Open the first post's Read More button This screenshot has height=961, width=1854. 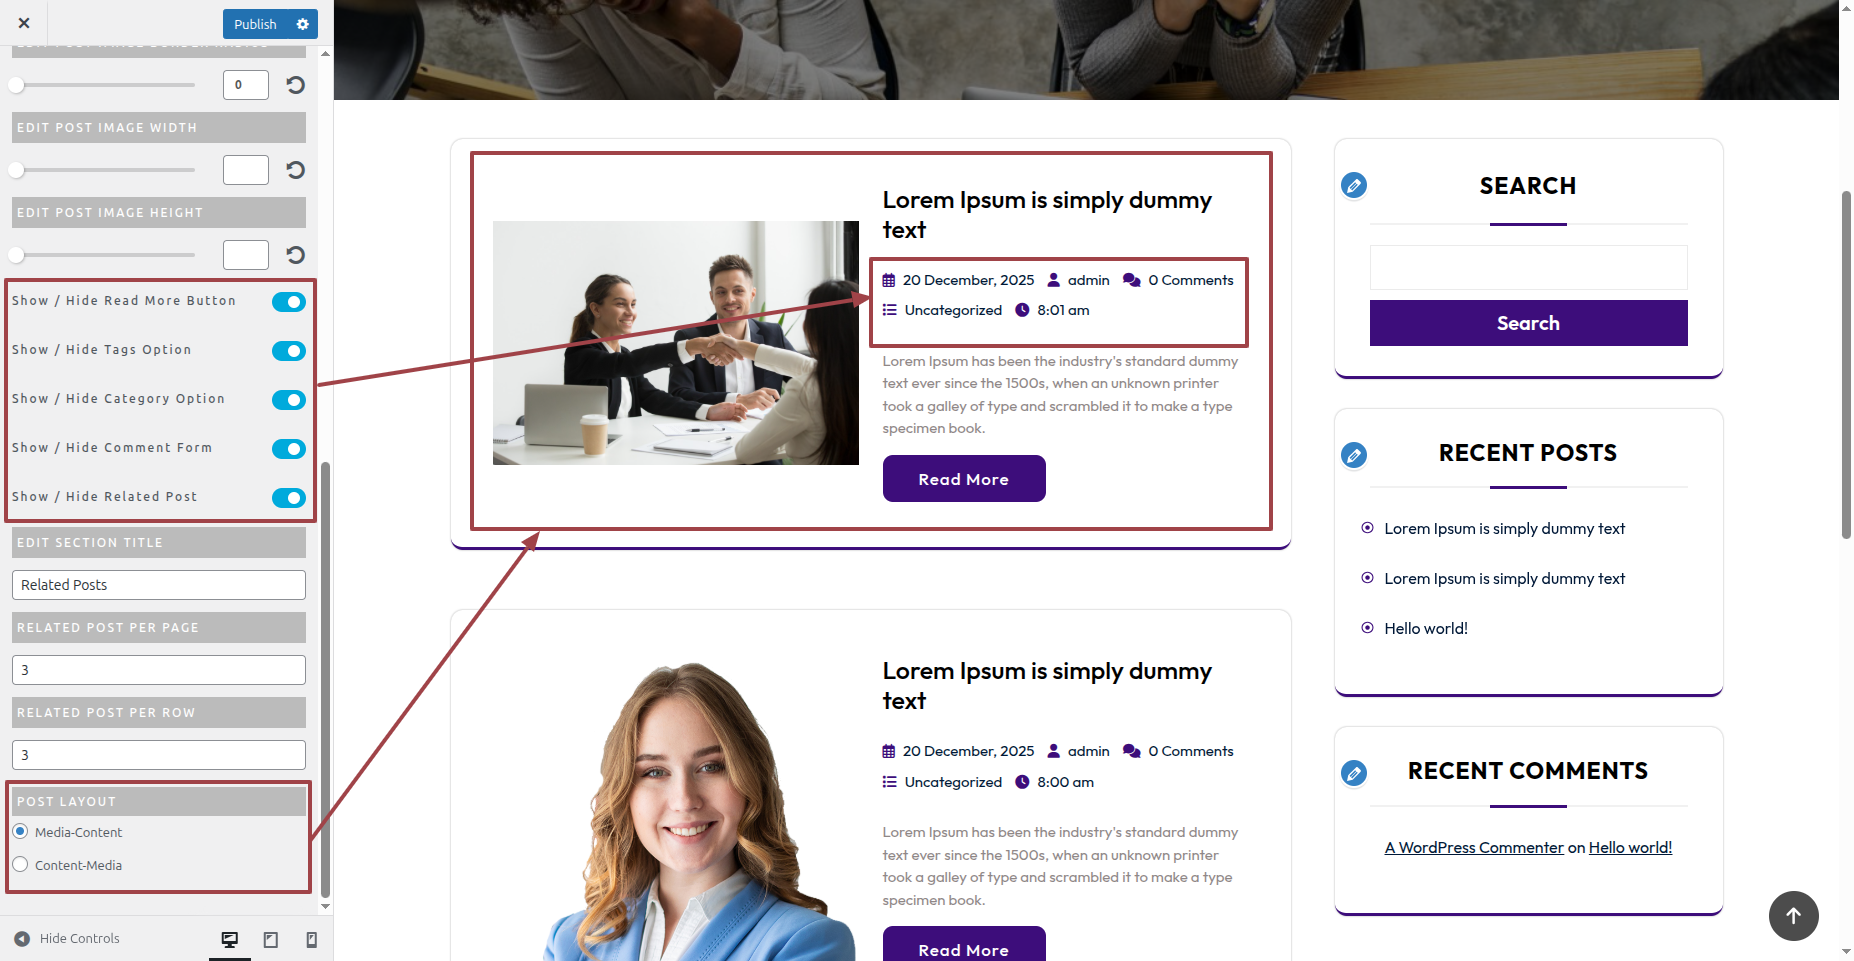click(x=964, y=479)
